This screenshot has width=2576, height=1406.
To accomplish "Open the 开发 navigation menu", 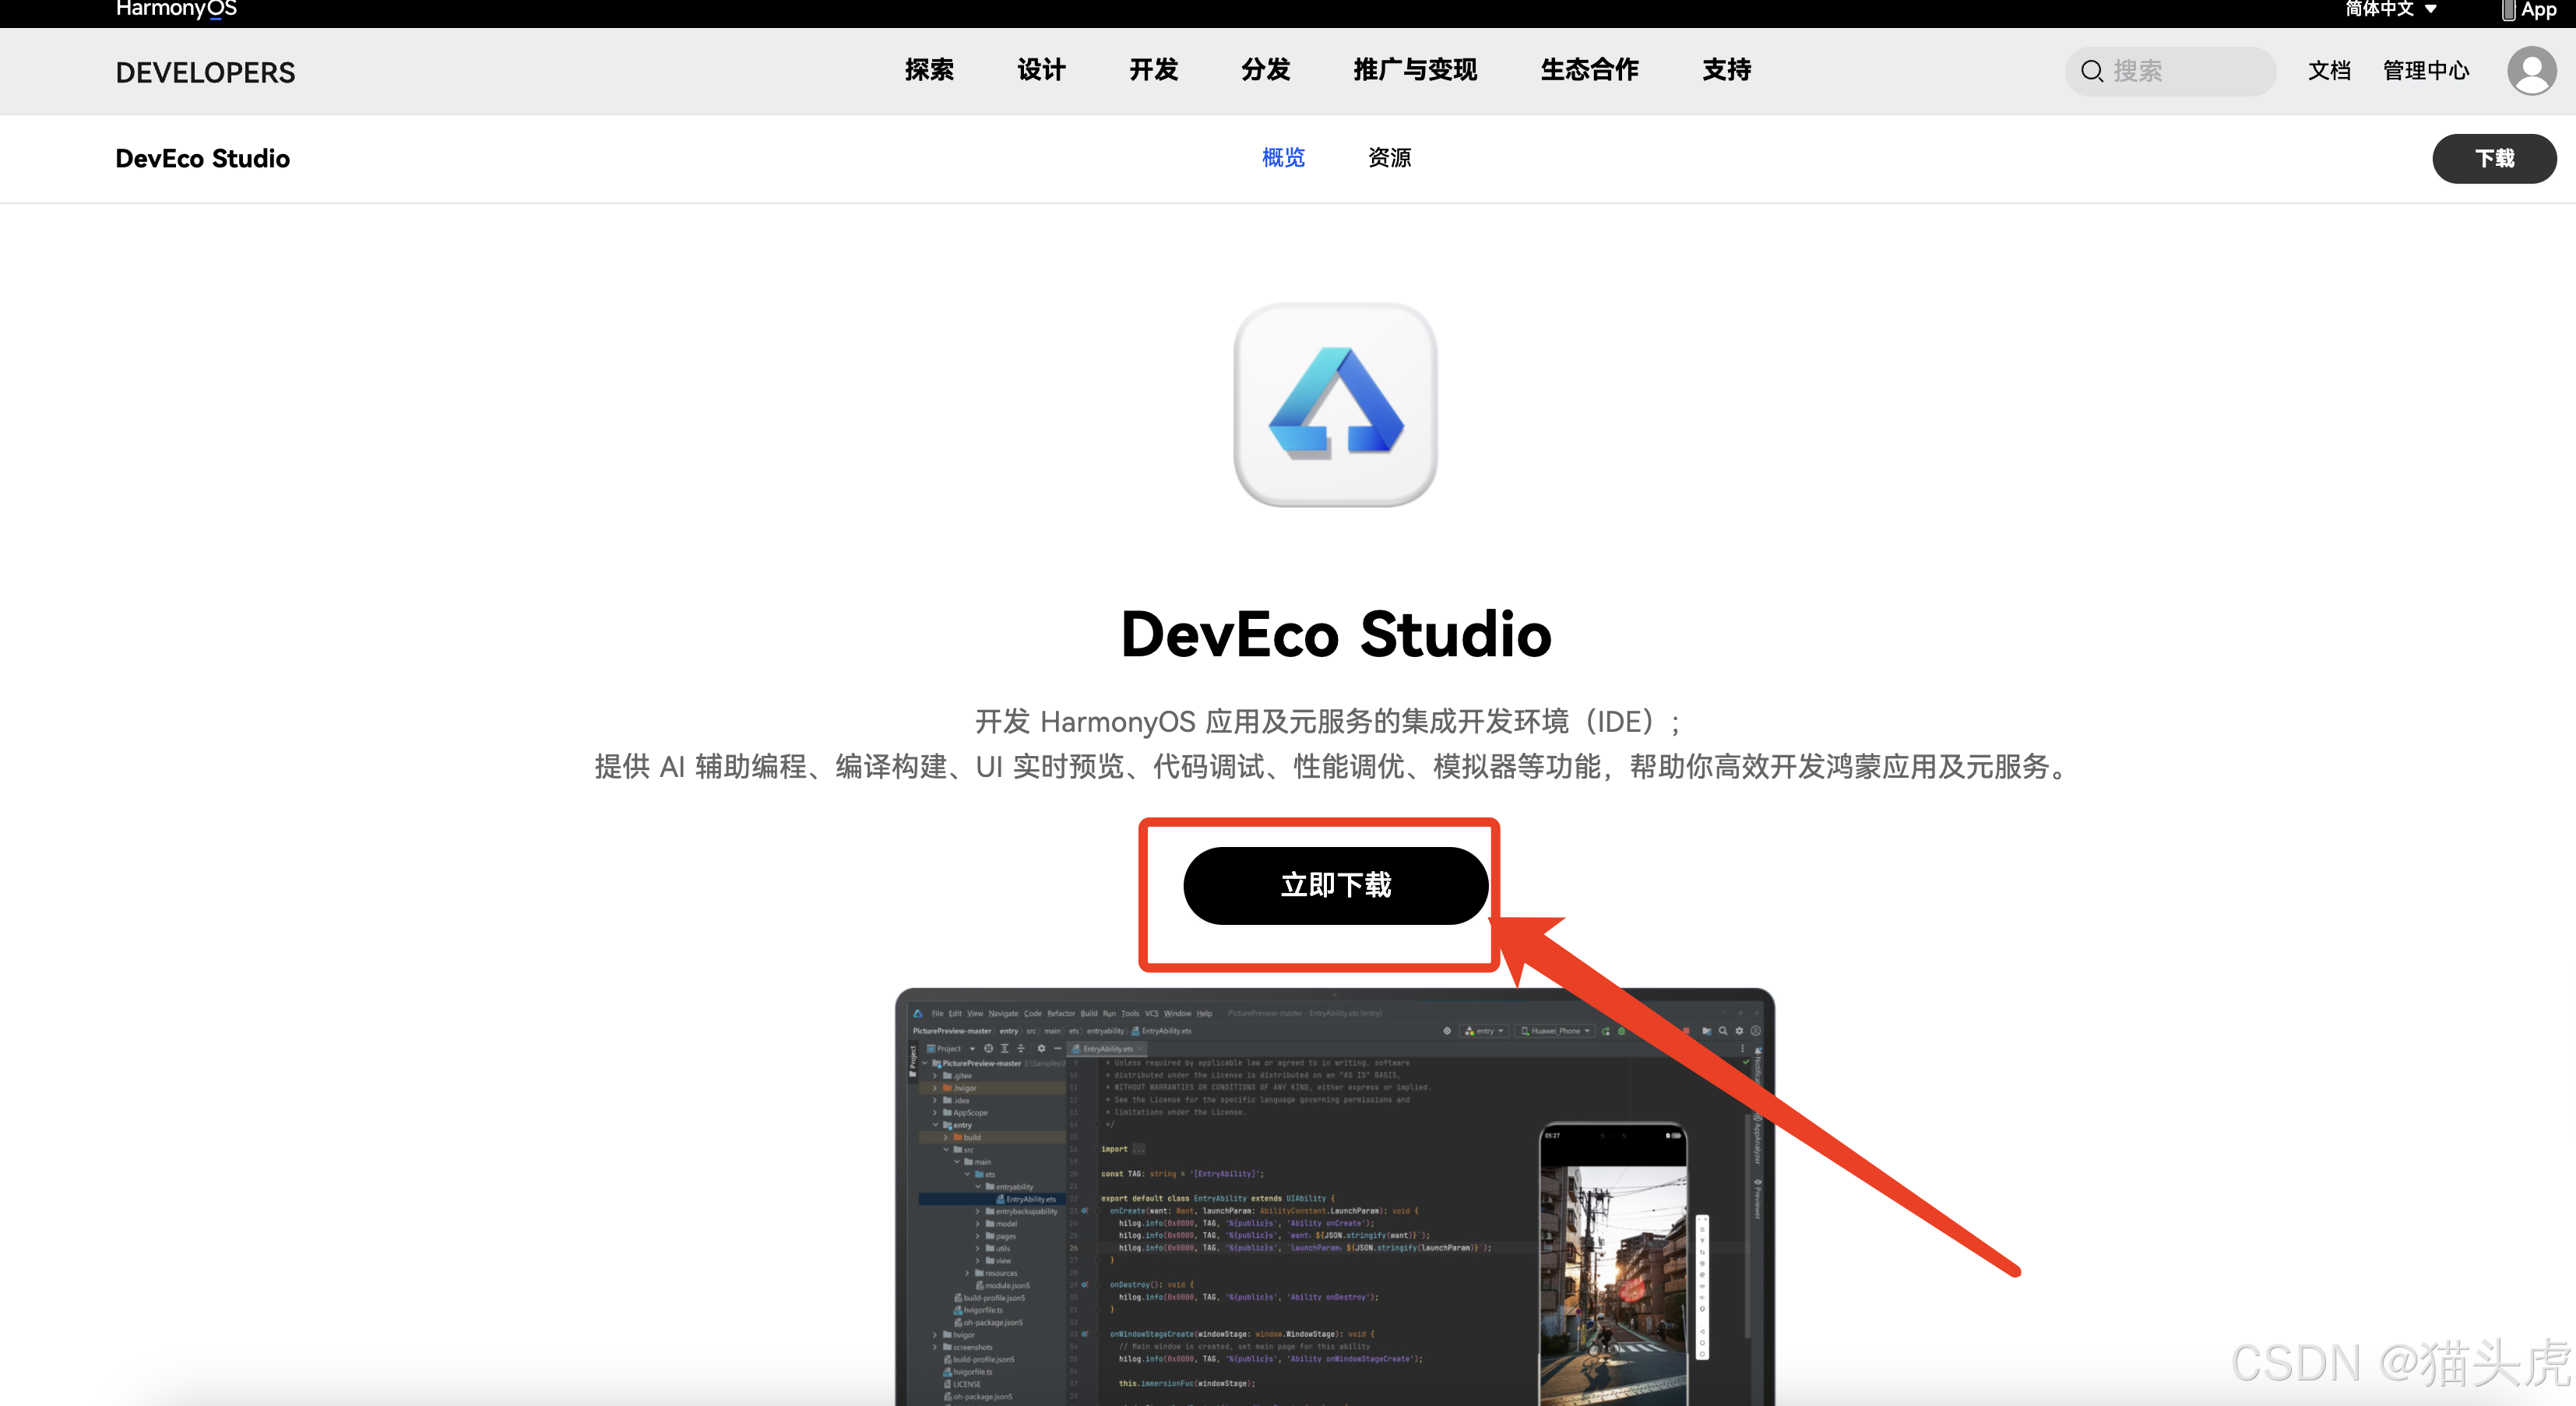I will 1153,70.
